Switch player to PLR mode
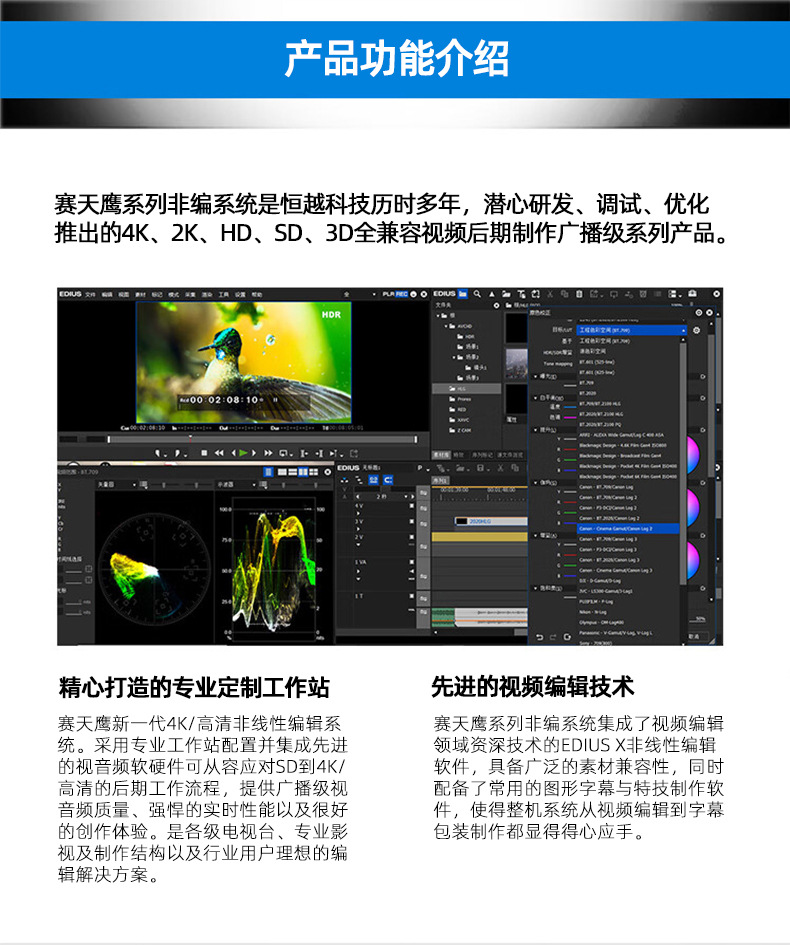 [388, 294]
